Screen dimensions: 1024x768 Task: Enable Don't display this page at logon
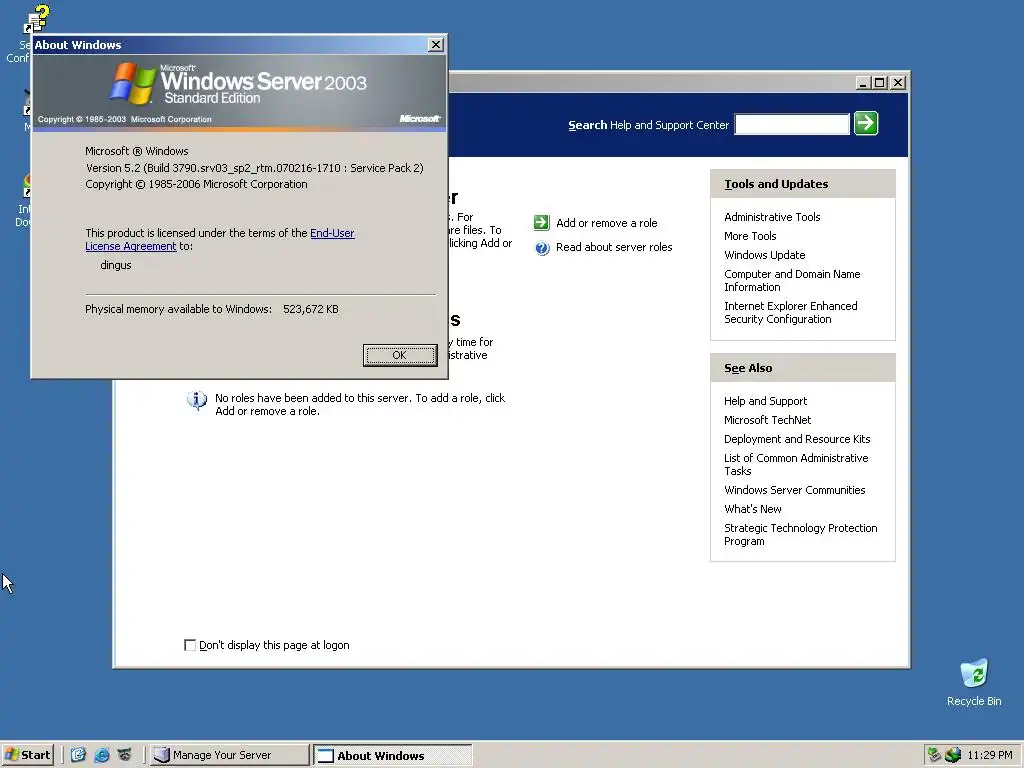(190, 645)
